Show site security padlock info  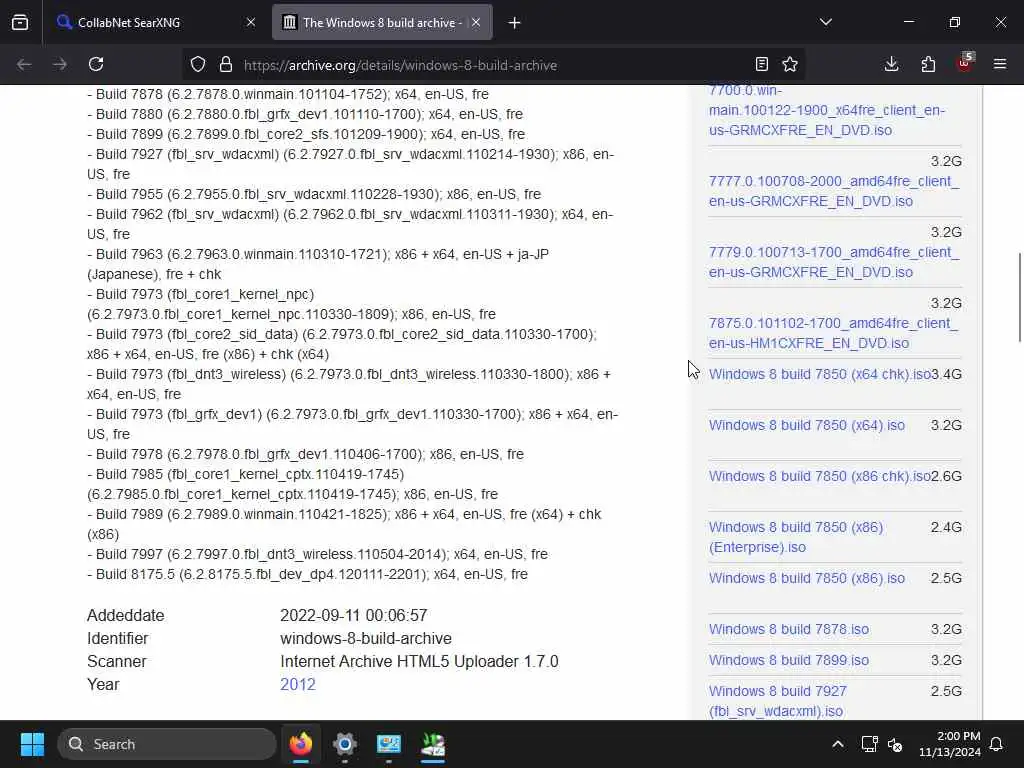[226, 65]
